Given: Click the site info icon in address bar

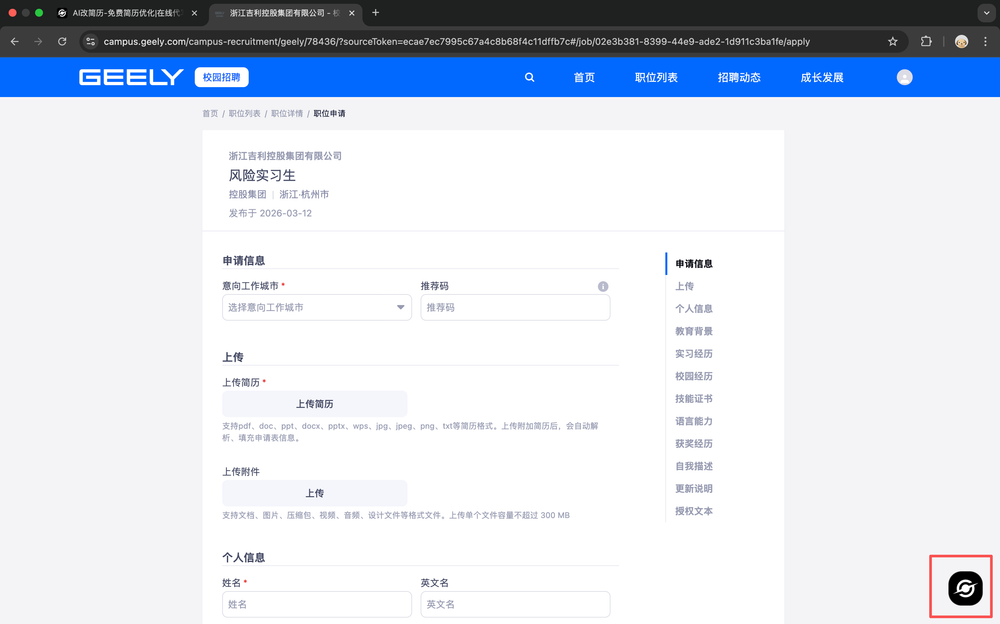Looking at the screenshot, I should click(x=90, y=42).
